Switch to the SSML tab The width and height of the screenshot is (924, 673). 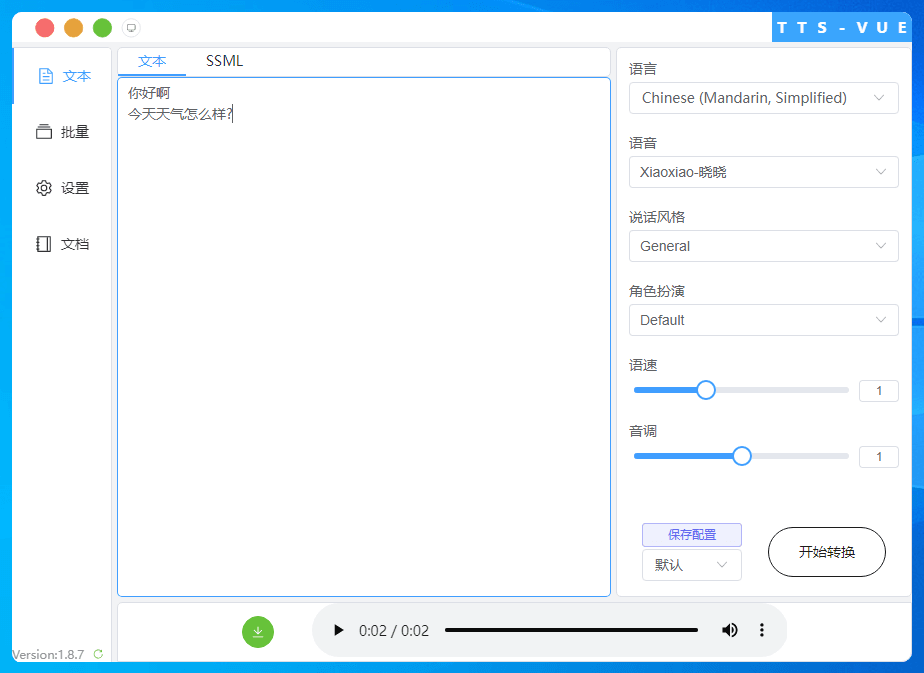(x=223, y=61)
